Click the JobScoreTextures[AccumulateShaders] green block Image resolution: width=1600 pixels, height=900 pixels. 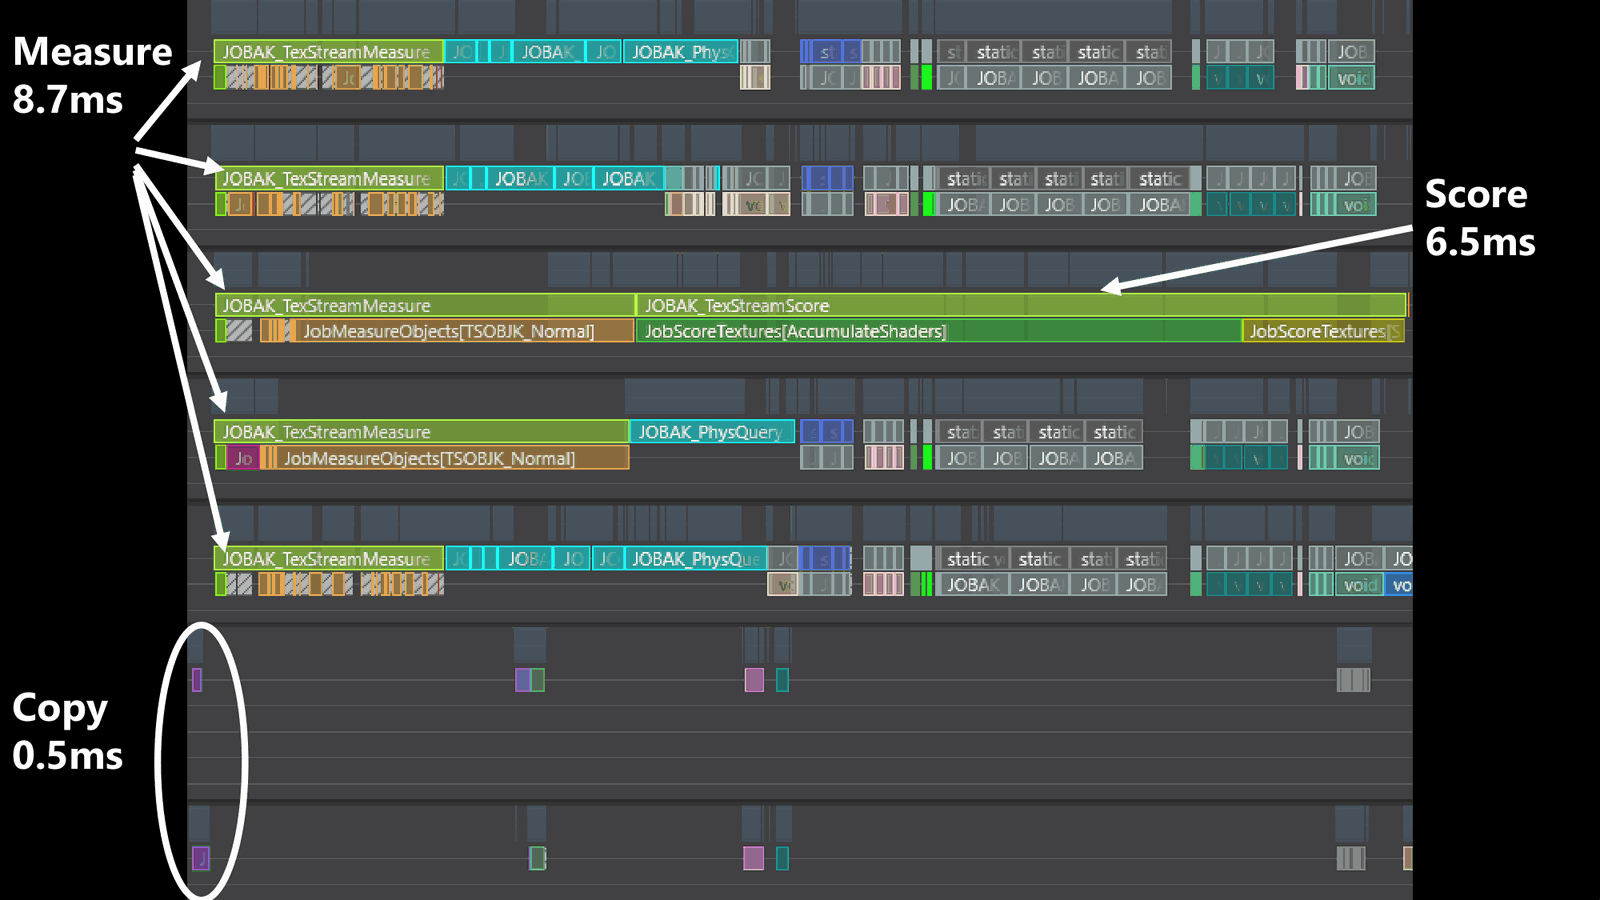point(938,331)
